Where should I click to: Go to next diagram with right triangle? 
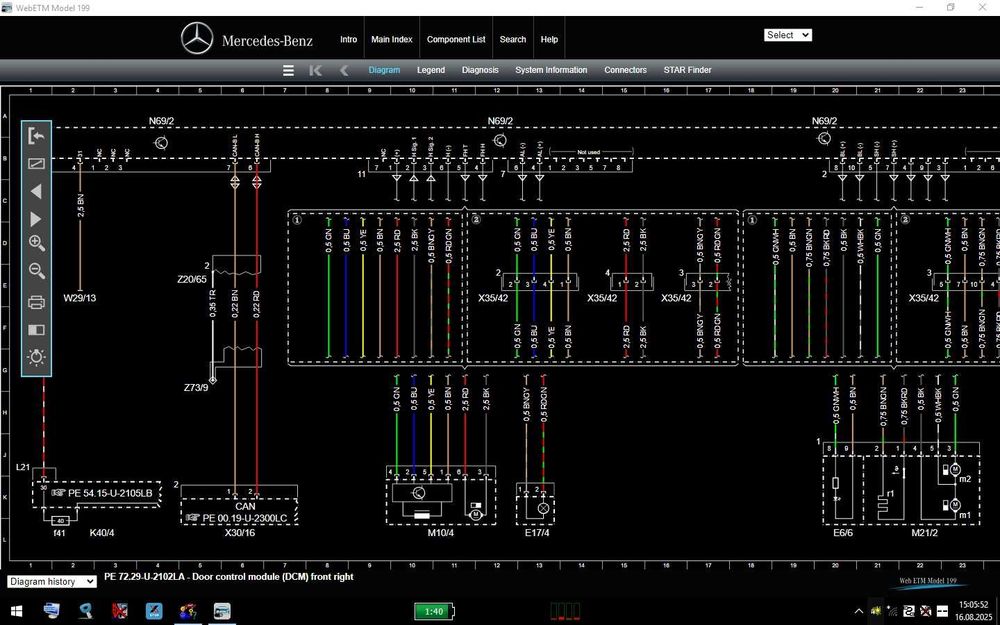pos(36,219)
